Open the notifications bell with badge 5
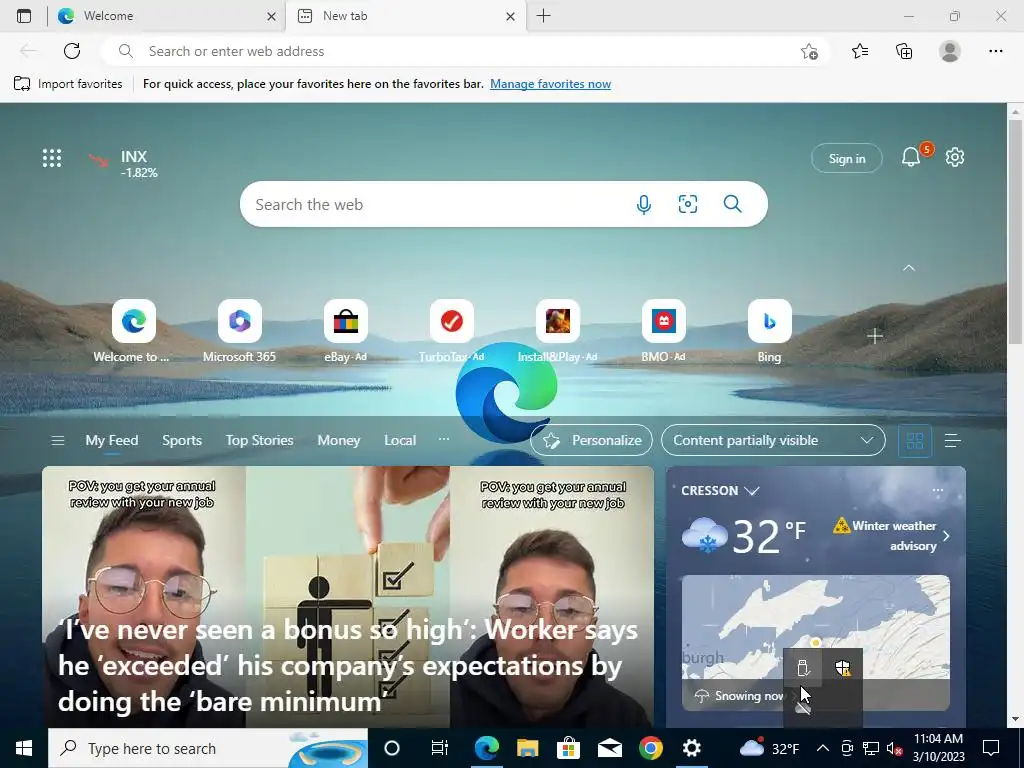 pyautogui.click(x=912, y=157)
